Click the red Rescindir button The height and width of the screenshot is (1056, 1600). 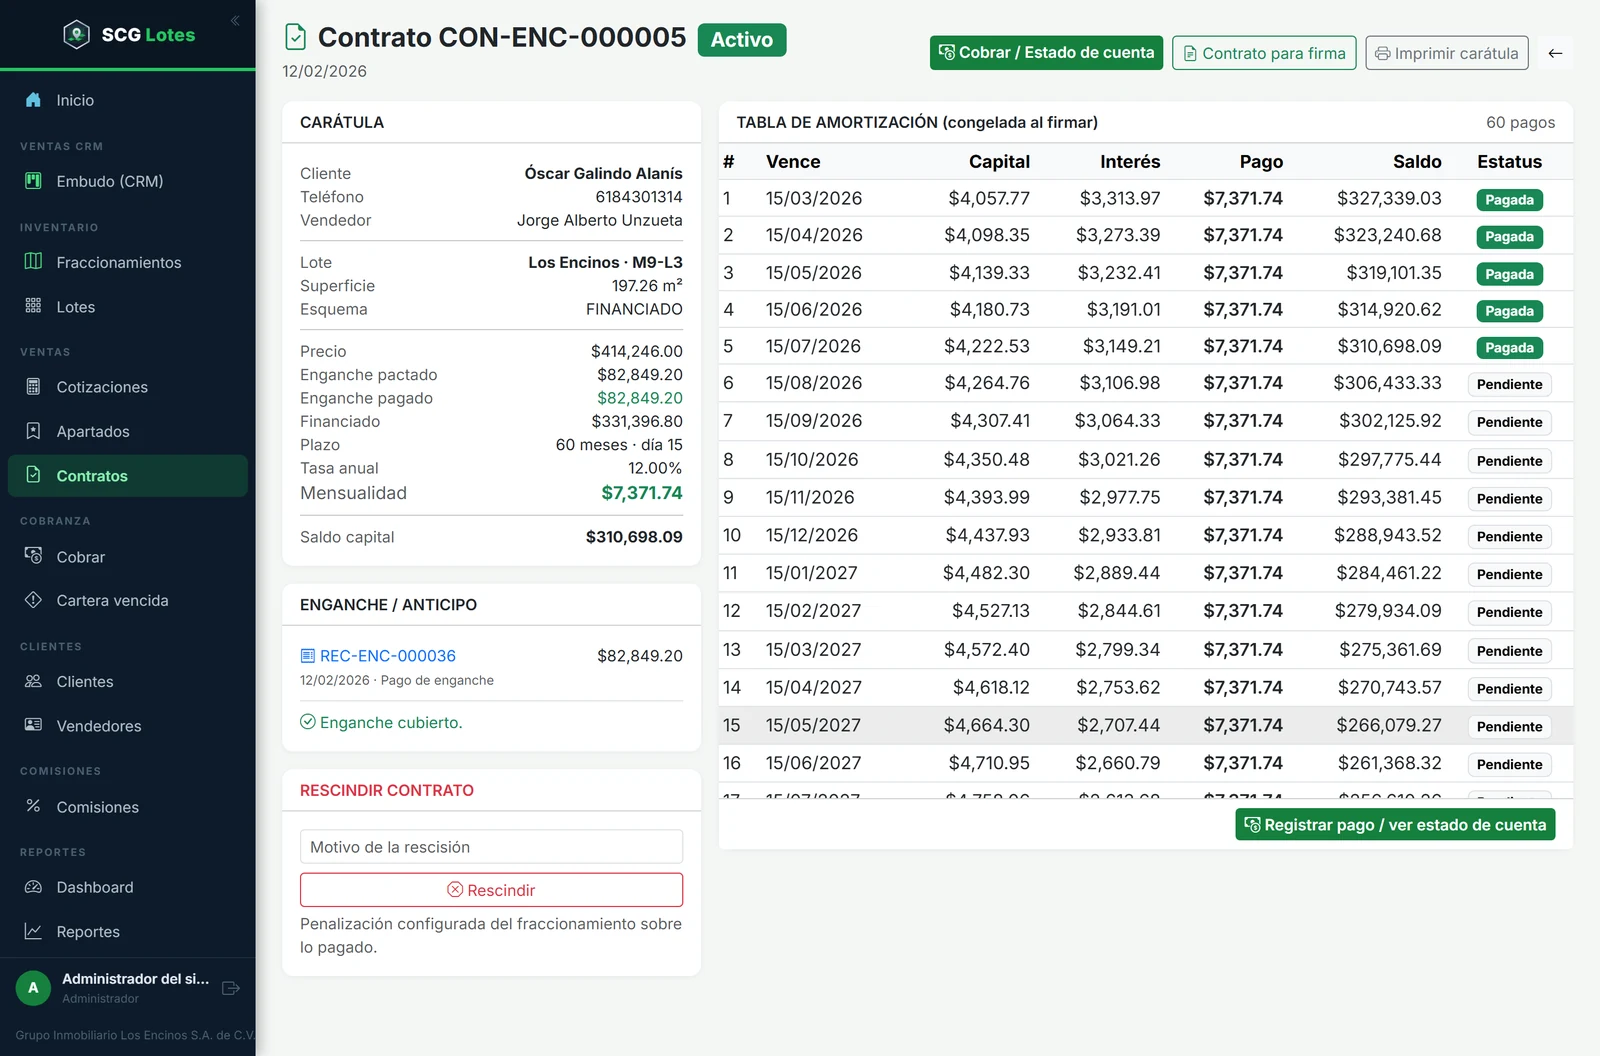click(x=491, y=890)
